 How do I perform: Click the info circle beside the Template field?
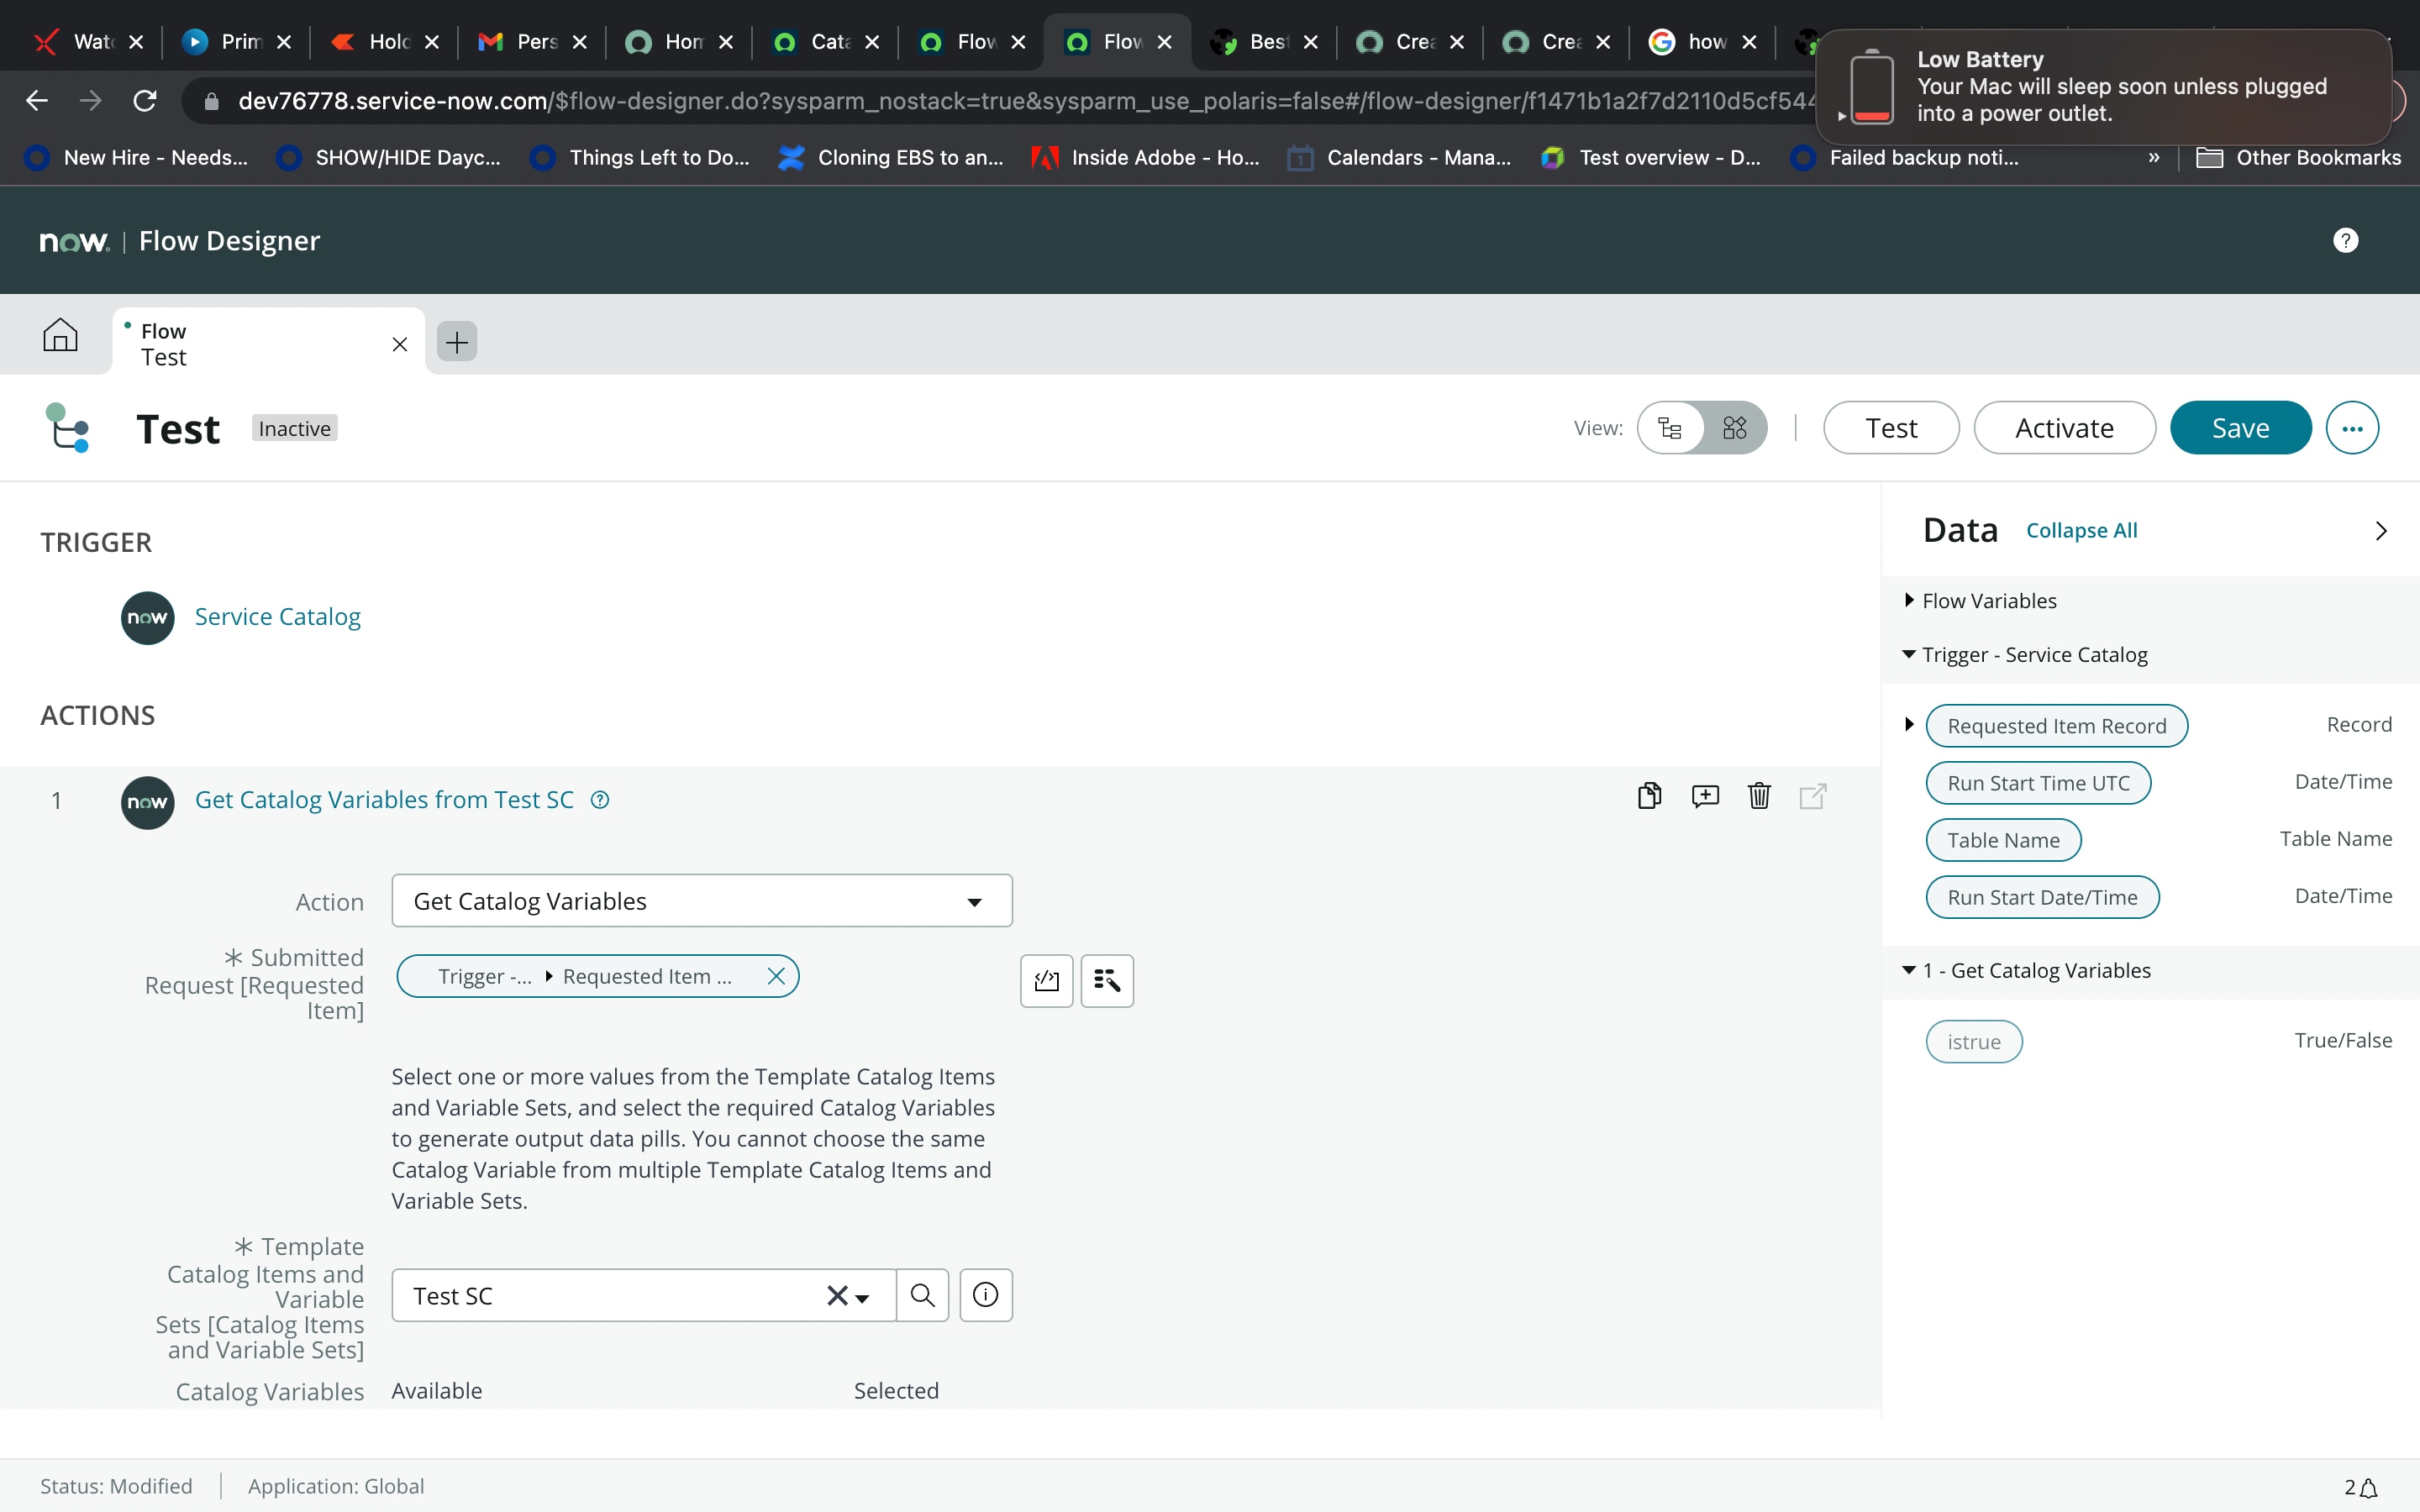[x=985, y=1294]
